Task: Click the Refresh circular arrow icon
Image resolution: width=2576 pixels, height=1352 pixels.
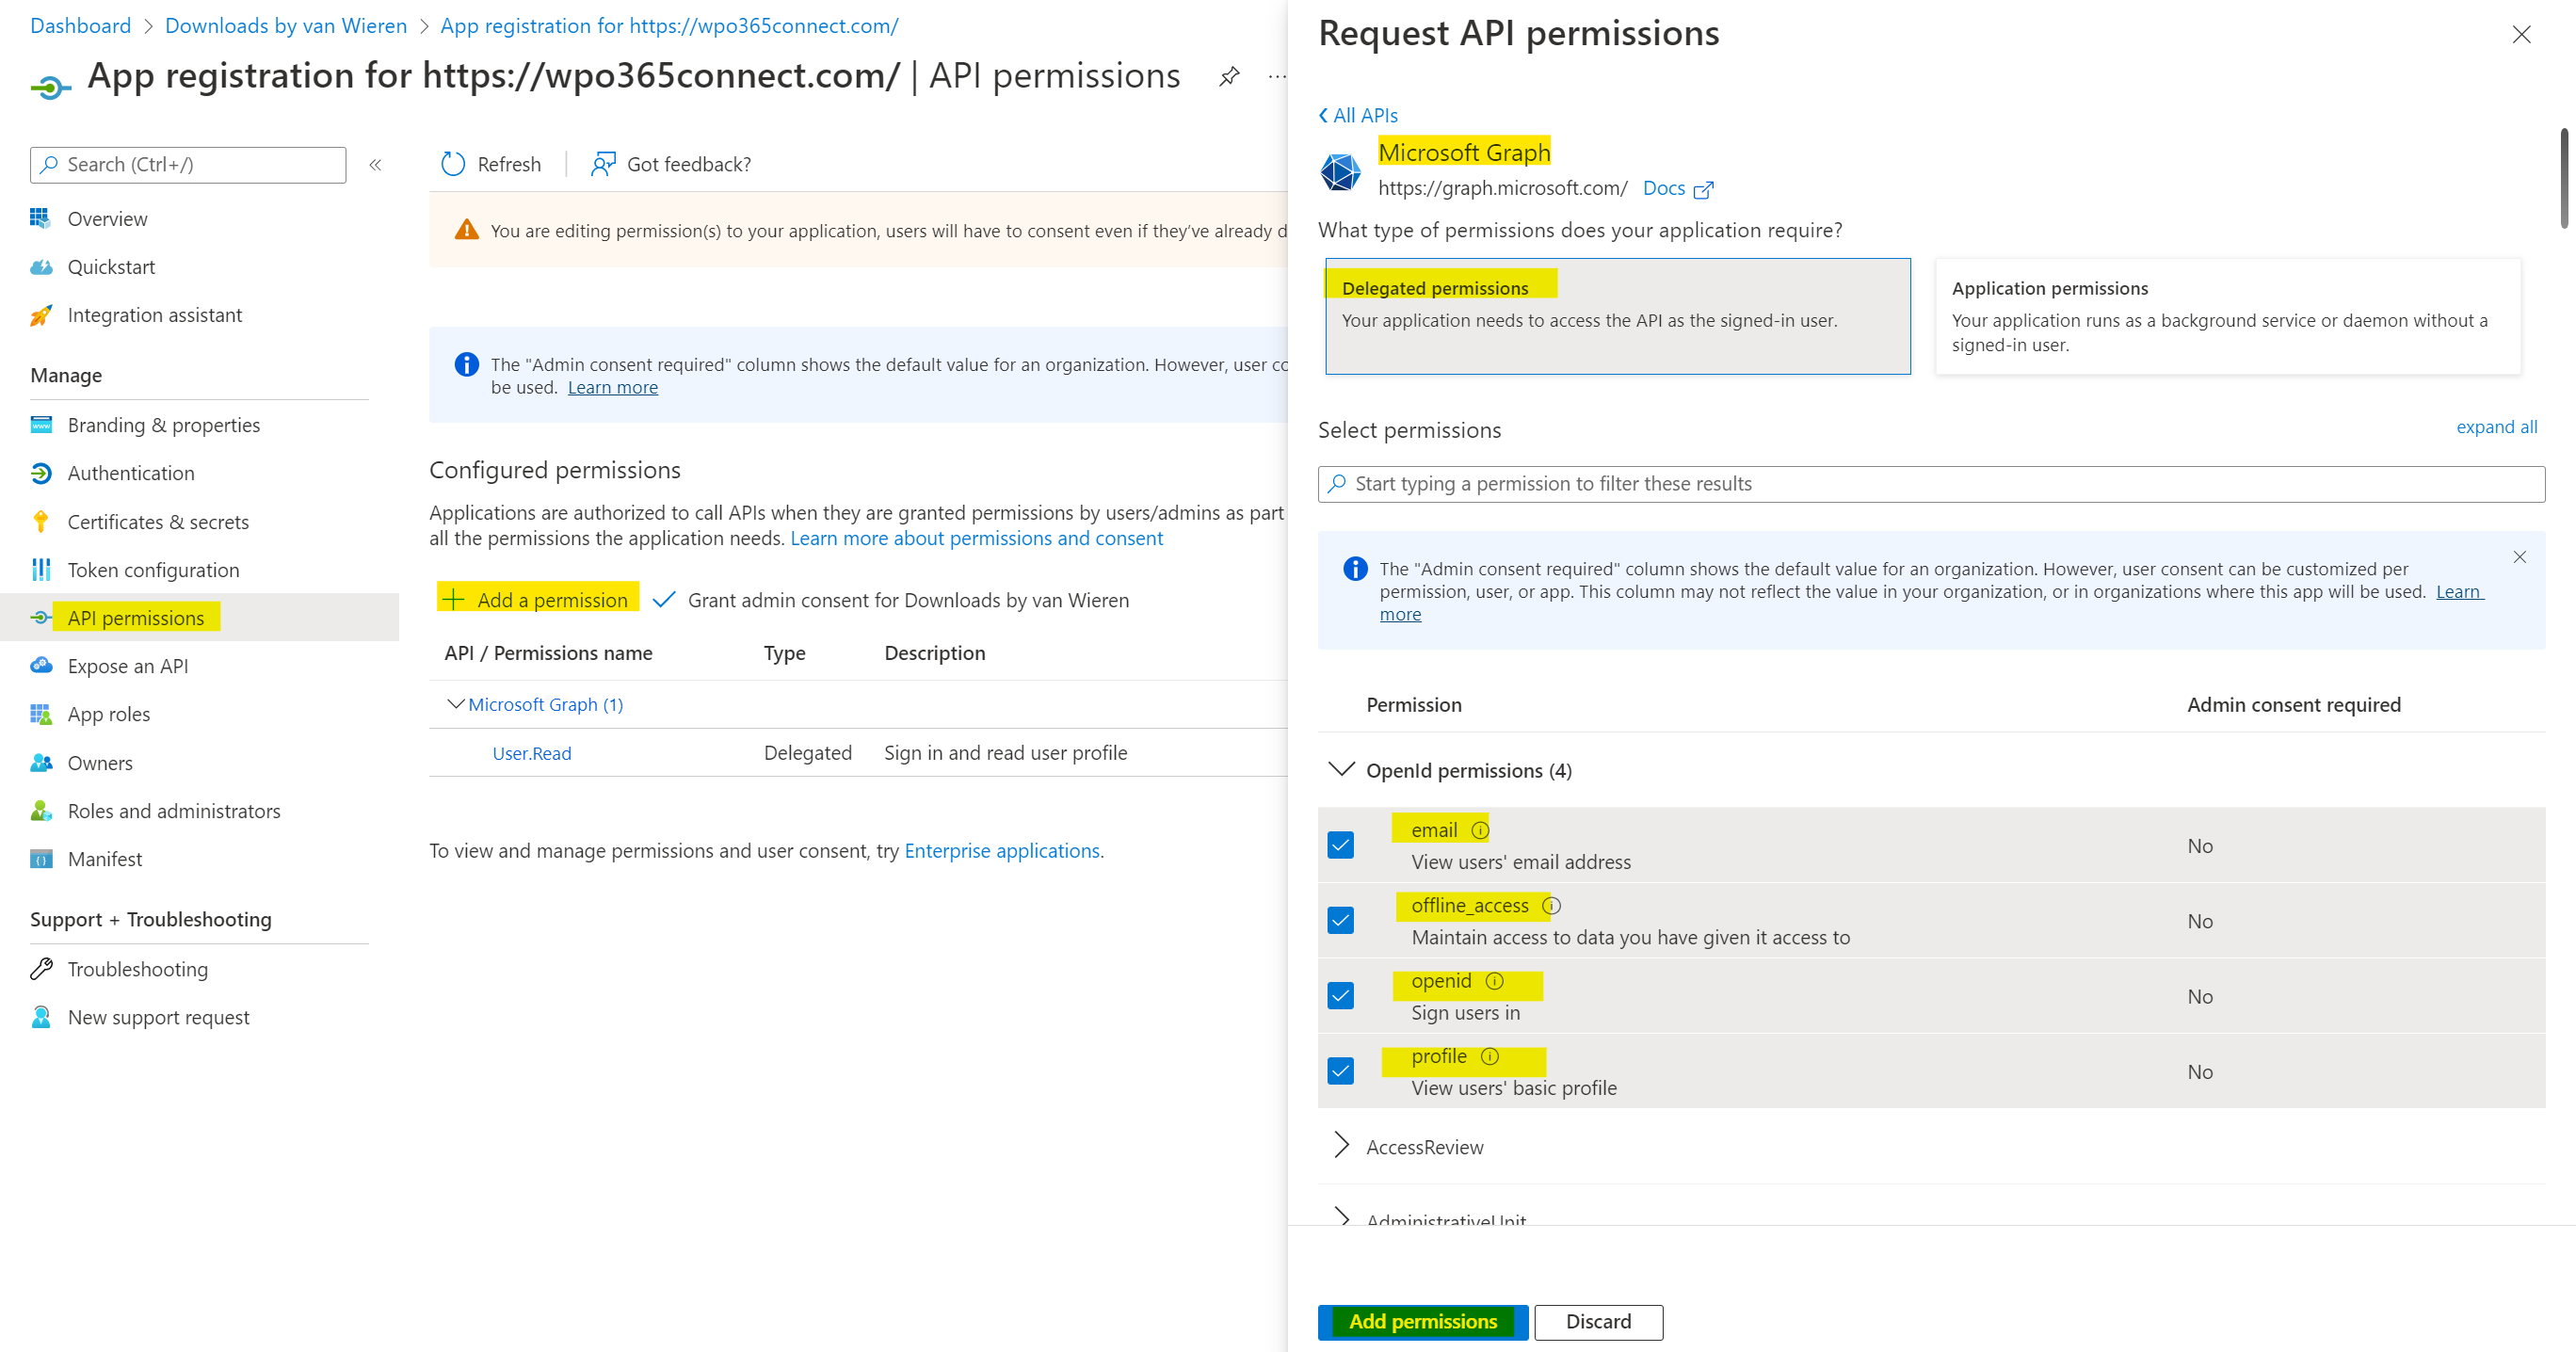Action: 453,164
